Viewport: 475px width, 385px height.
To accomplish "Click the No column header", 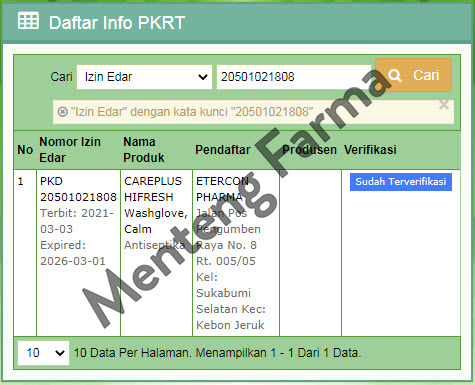I will [x=25, y=150].
